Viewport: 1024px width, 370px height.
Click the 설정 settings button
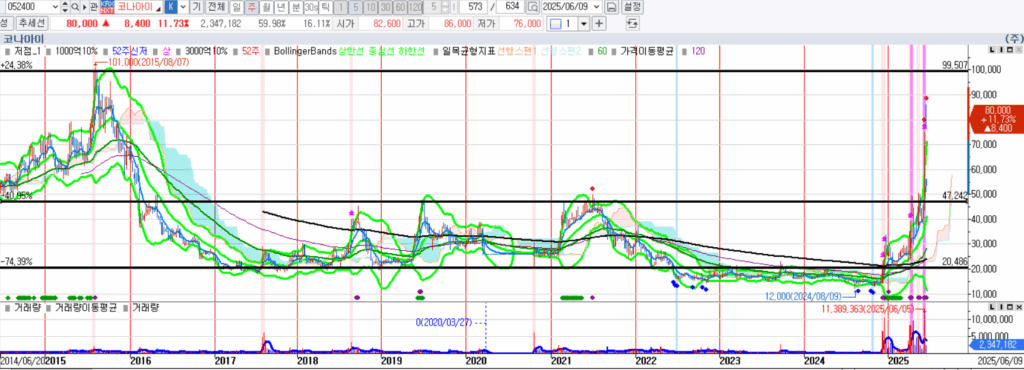tap(632, 7)
